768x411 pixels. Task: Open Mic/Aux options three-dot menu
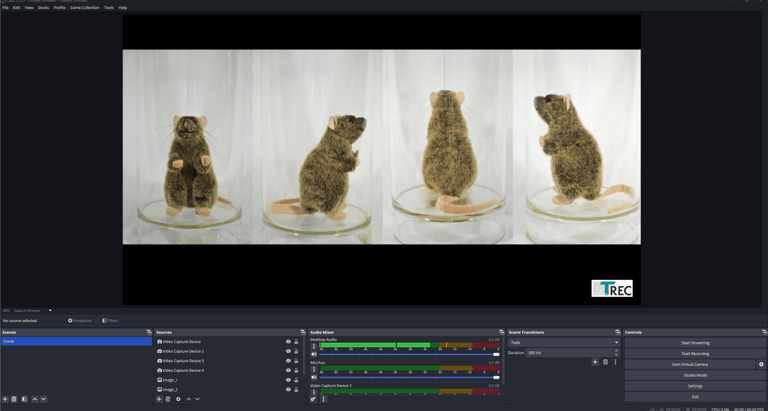314,369
